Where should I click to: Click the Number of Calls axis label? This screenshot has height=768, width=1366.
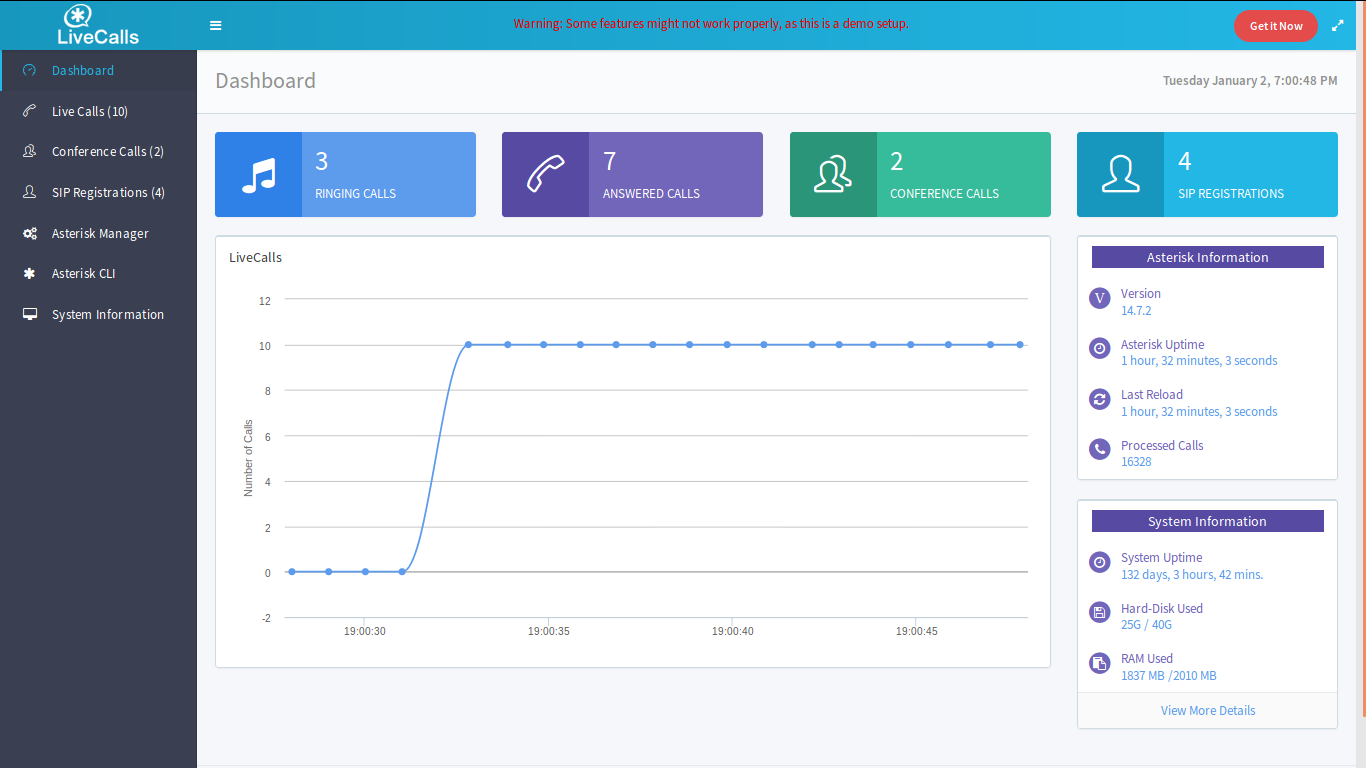[x=249, y=458]
